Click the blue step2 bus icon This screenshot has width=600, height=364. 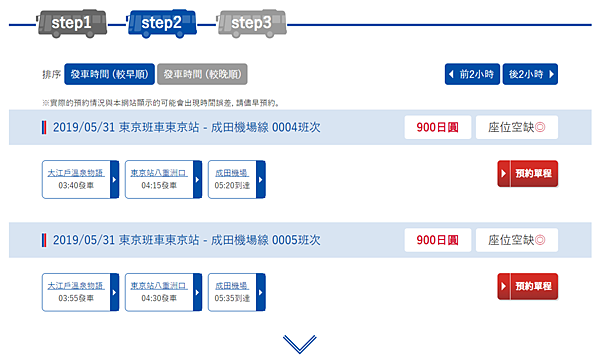click(161, 23)
